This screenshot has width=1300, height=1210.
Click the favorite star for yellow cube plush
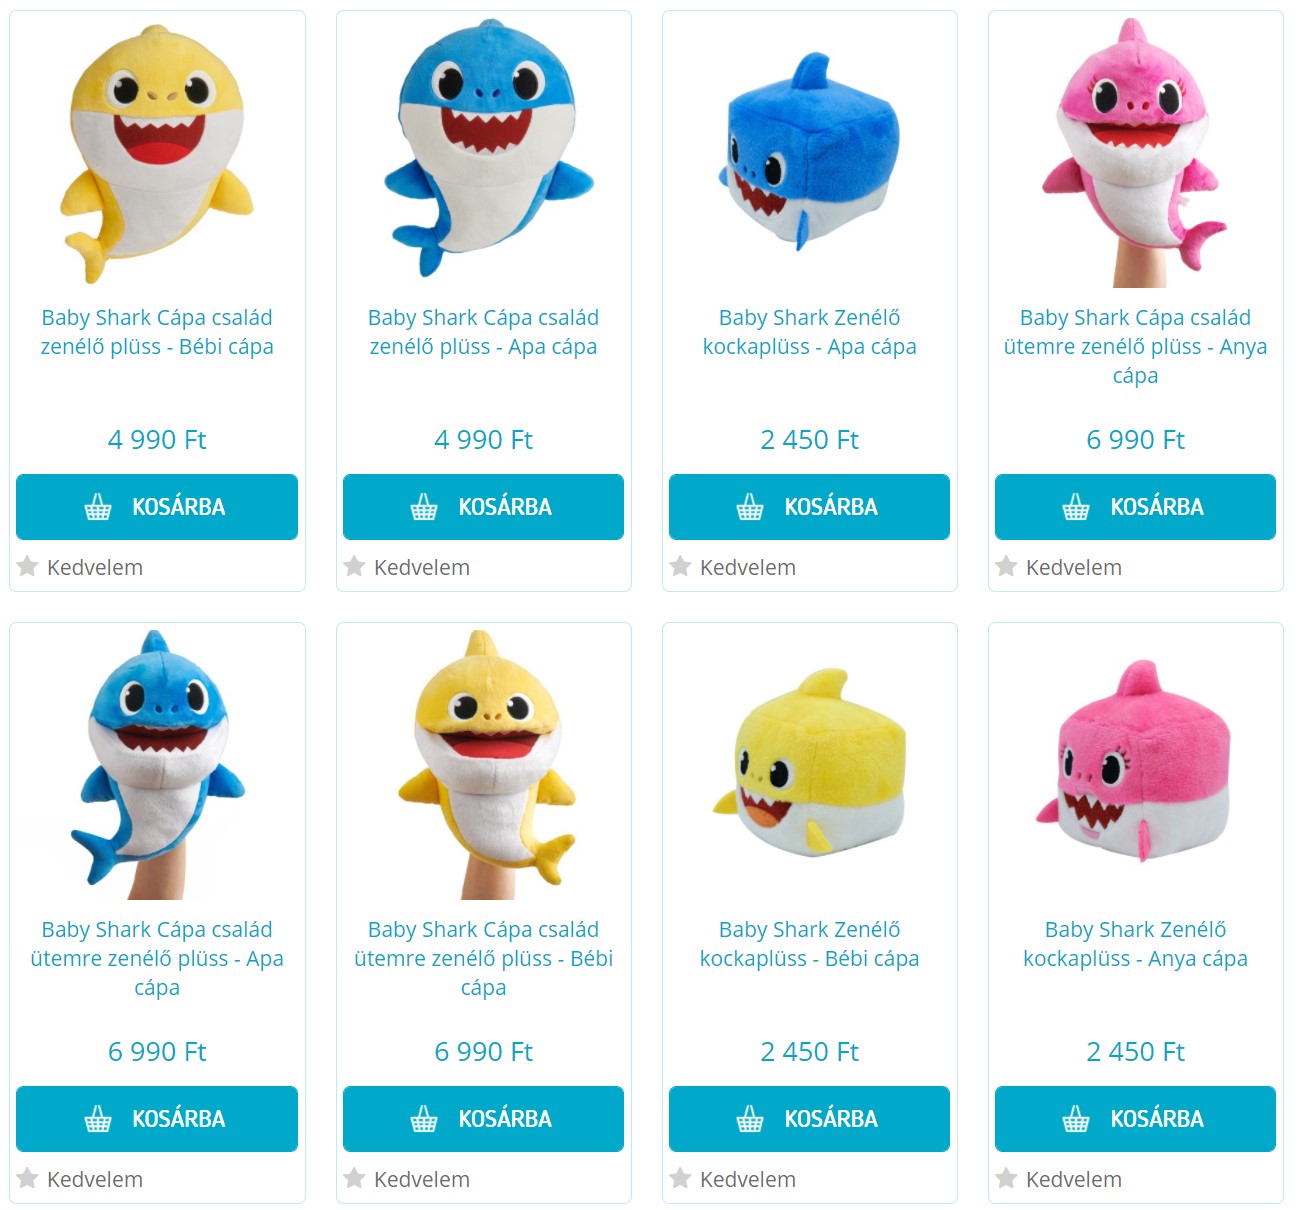coord(680,1179)
